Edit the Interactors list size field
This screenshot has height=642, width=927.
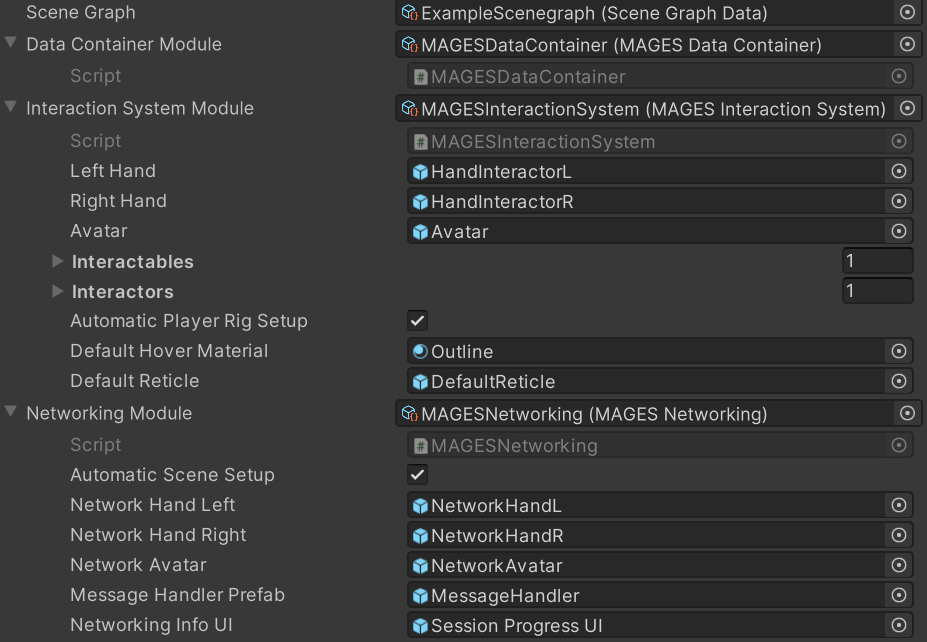pyautogui.click(x=877, y=291)
